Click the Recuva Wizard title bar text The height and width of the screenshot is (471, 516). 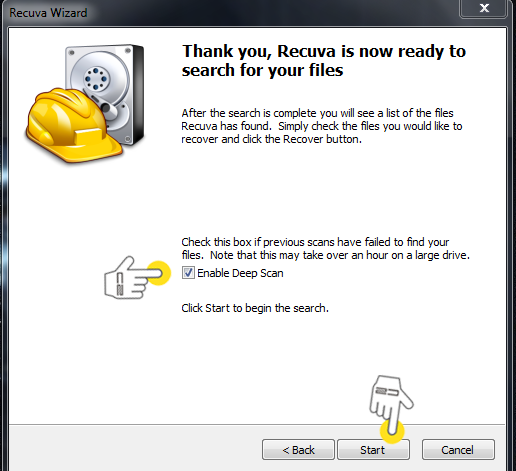click(48, 13)
